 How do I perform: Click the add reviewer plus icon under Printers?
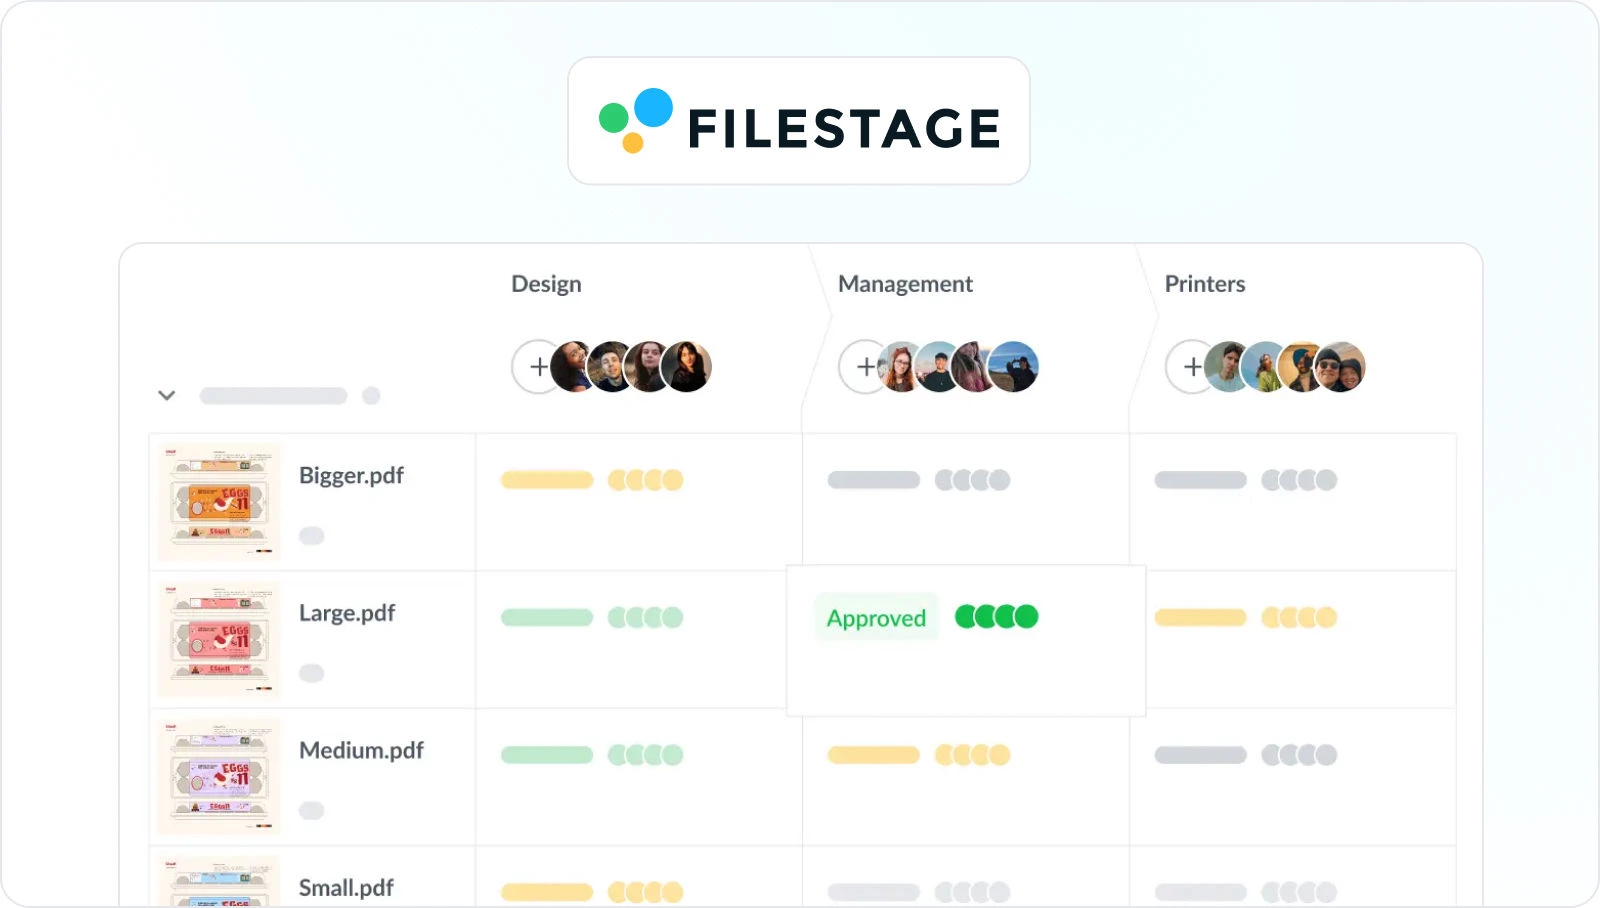[x=1191, y=367]
